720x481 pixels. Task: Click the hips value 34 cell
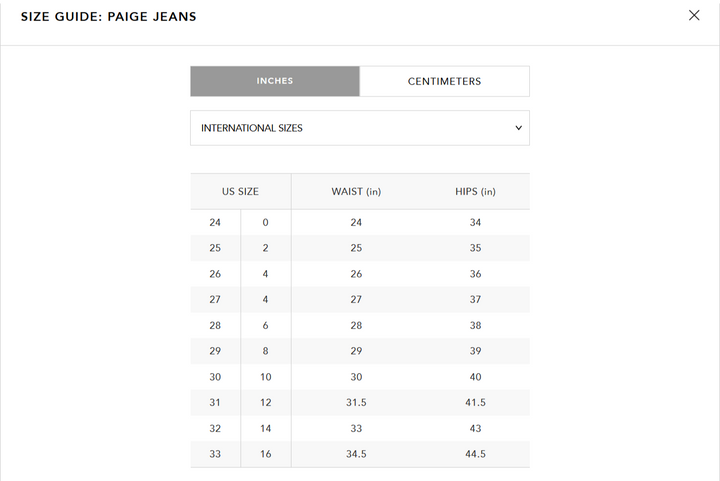point(475,222)
